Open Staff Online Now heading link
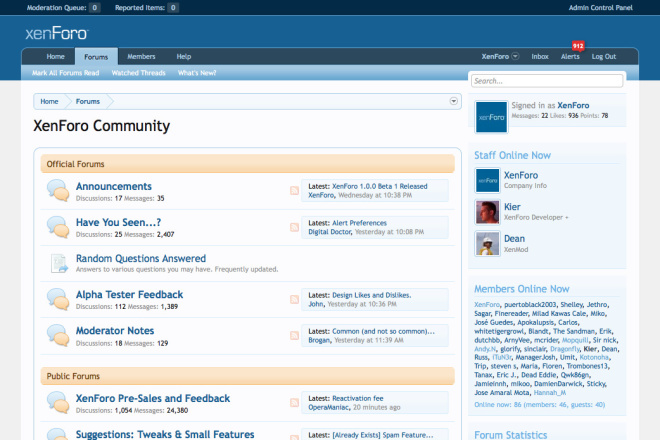Viewport: 660px width, 440px height. click(512, 155)
